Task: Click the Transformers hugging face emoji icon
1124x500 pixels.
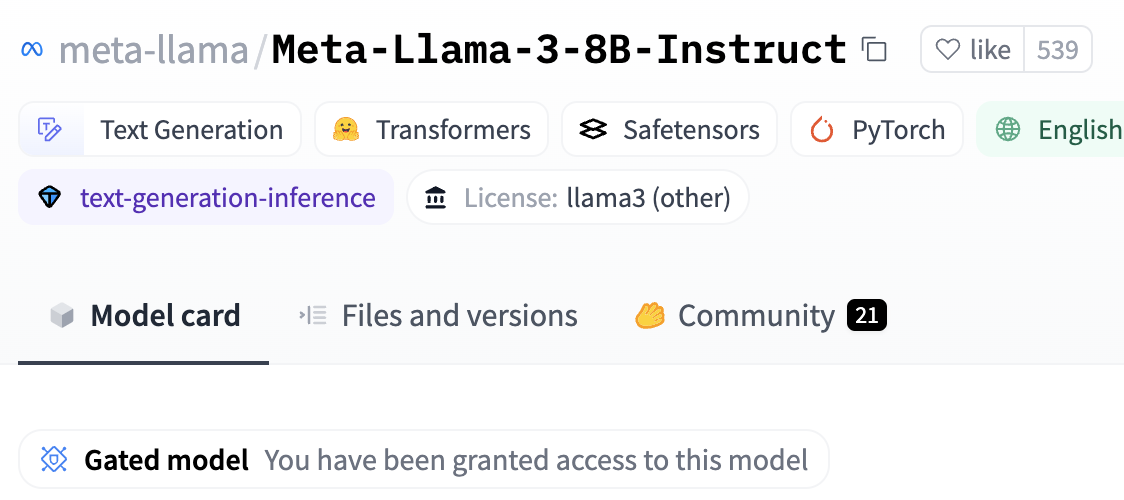Action: 346,130
